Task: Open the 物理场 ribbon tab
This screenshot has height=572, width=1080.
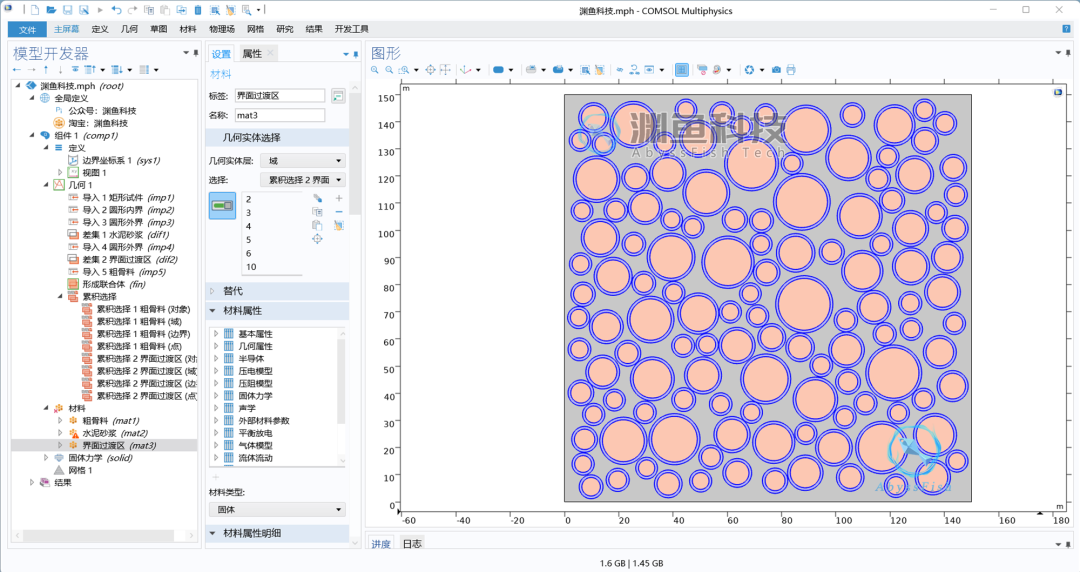Action: (x=222, y=29)
